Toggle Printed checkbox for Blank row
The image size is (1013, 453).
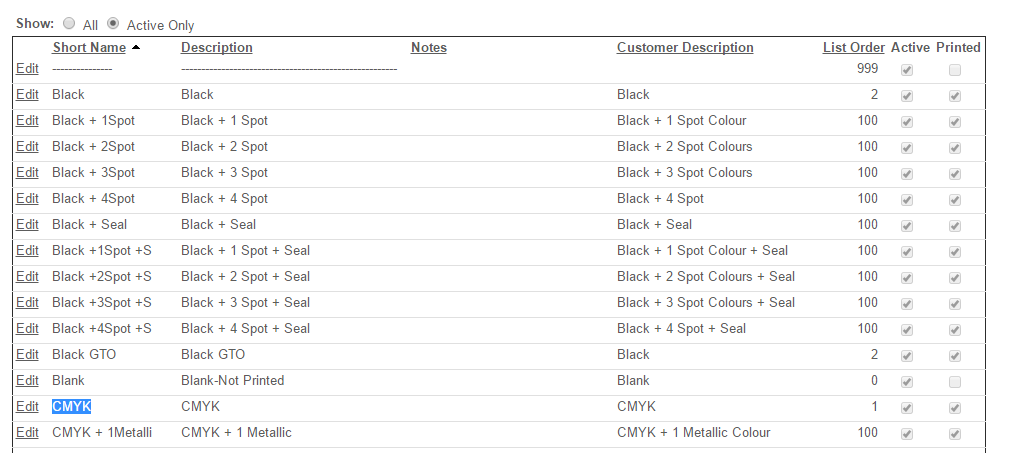pyautogui.click(x=955, y=381)
